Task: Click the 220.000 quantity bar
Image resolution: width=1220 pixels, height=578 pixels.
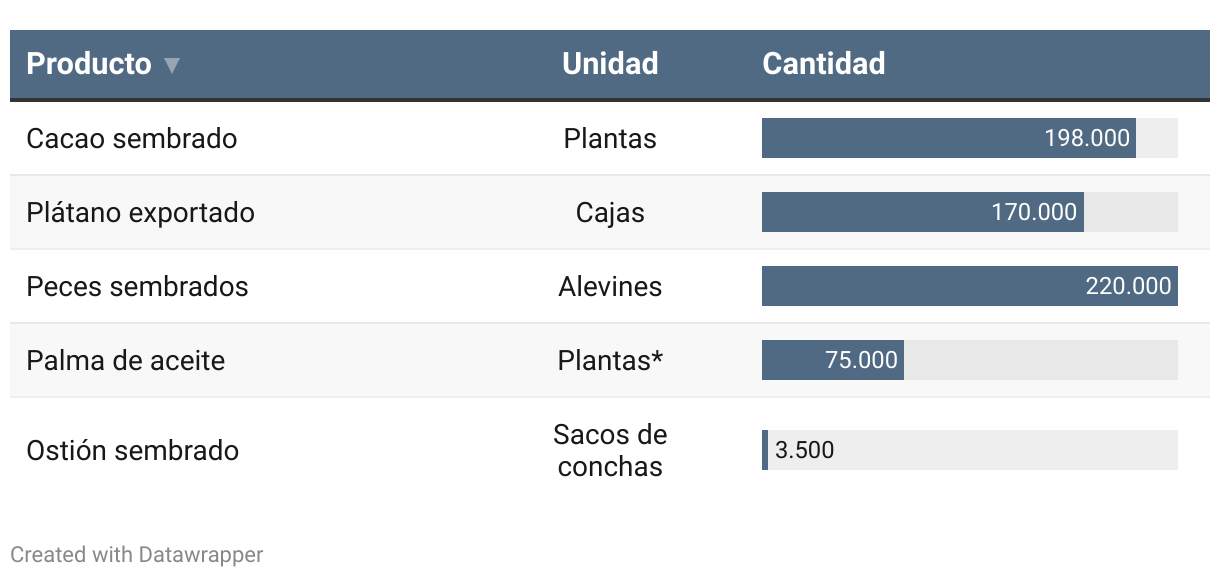Action: pos(969,286)
